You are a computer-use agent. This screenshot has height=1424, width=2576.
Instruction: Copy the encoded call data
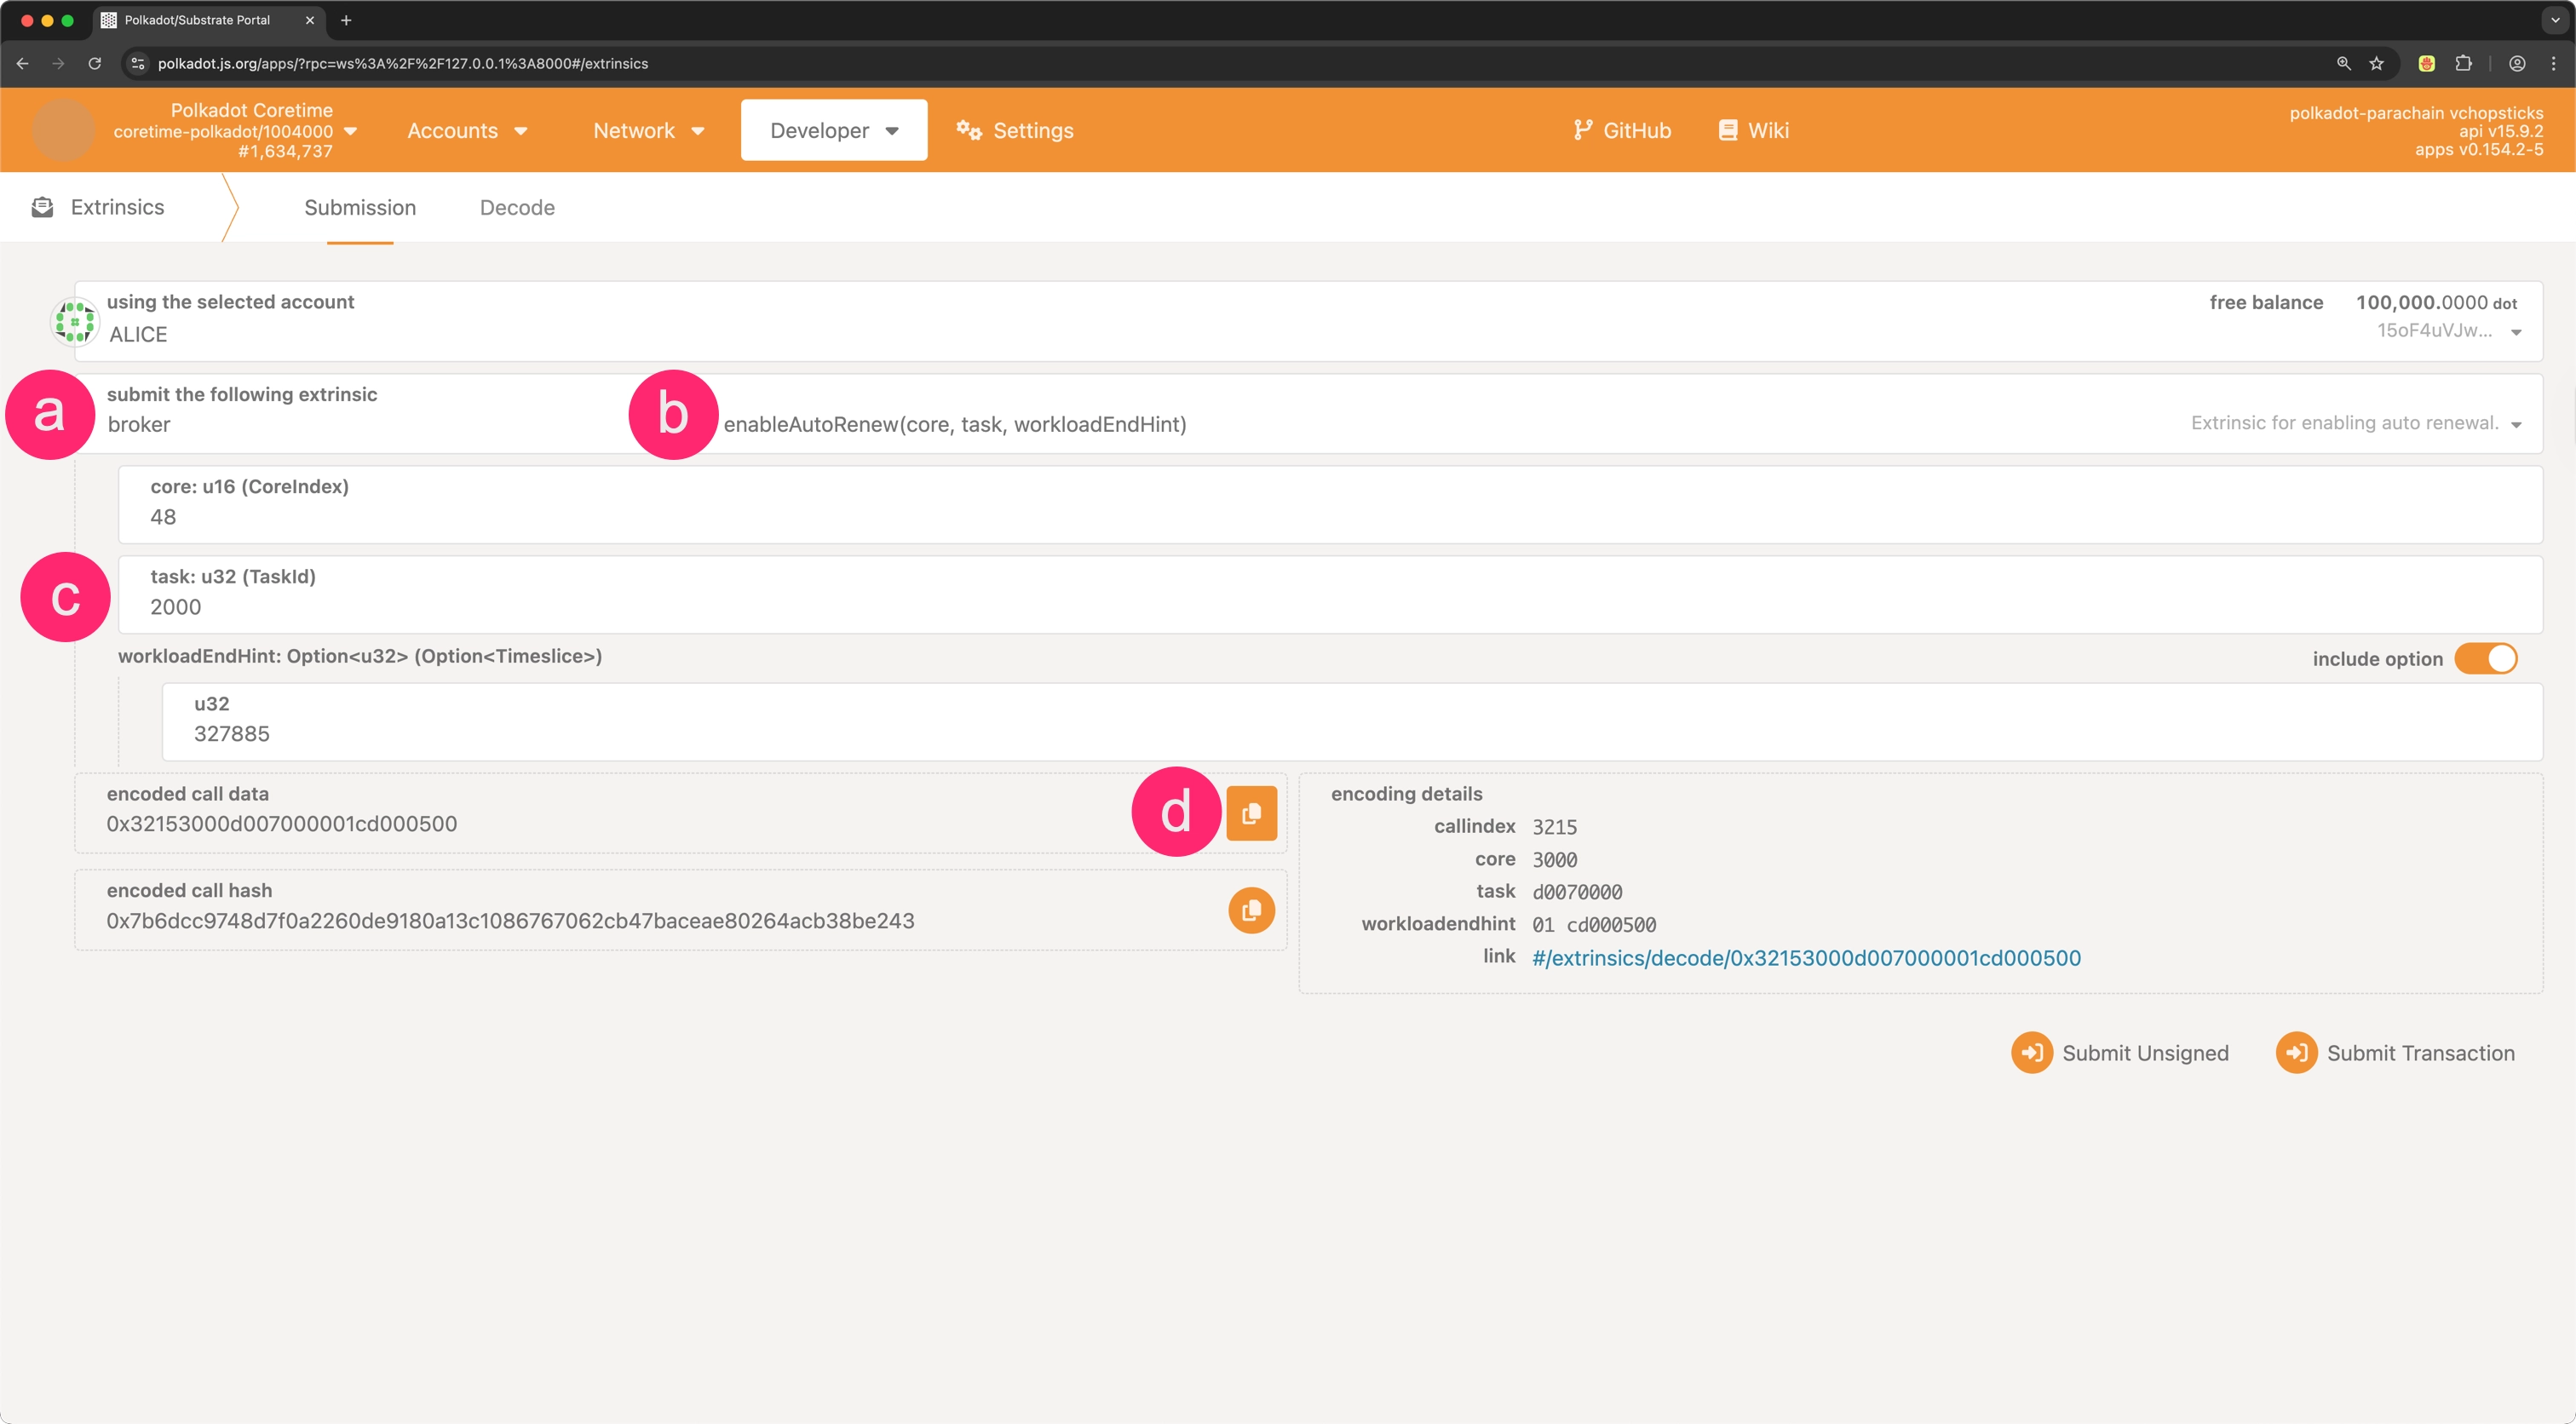(x=1251, y=813)
